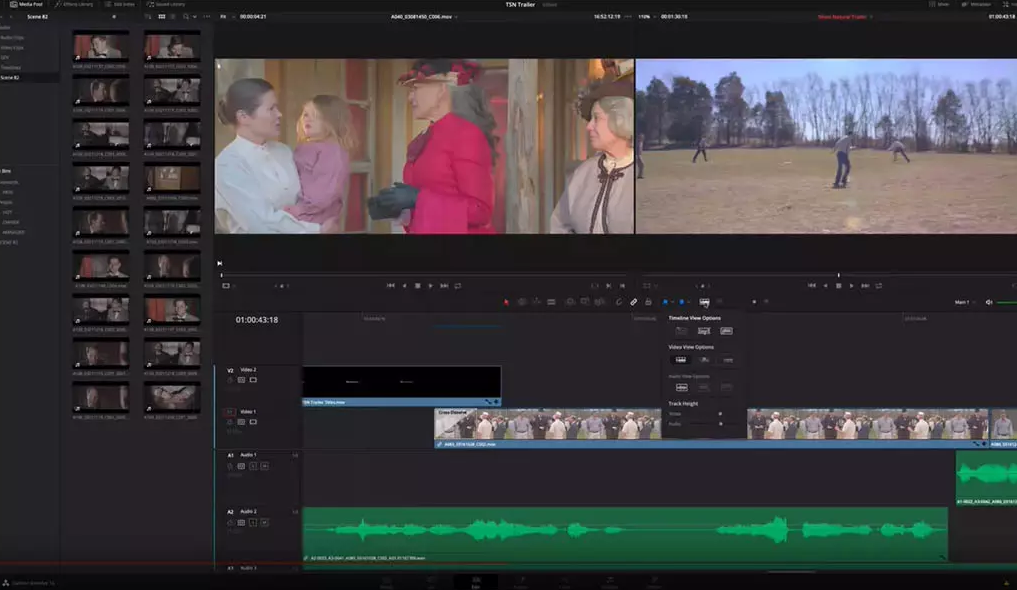Mute monitoring with the speaker icon
This screenshot has width=1017, height=590.
pos(989,302)
